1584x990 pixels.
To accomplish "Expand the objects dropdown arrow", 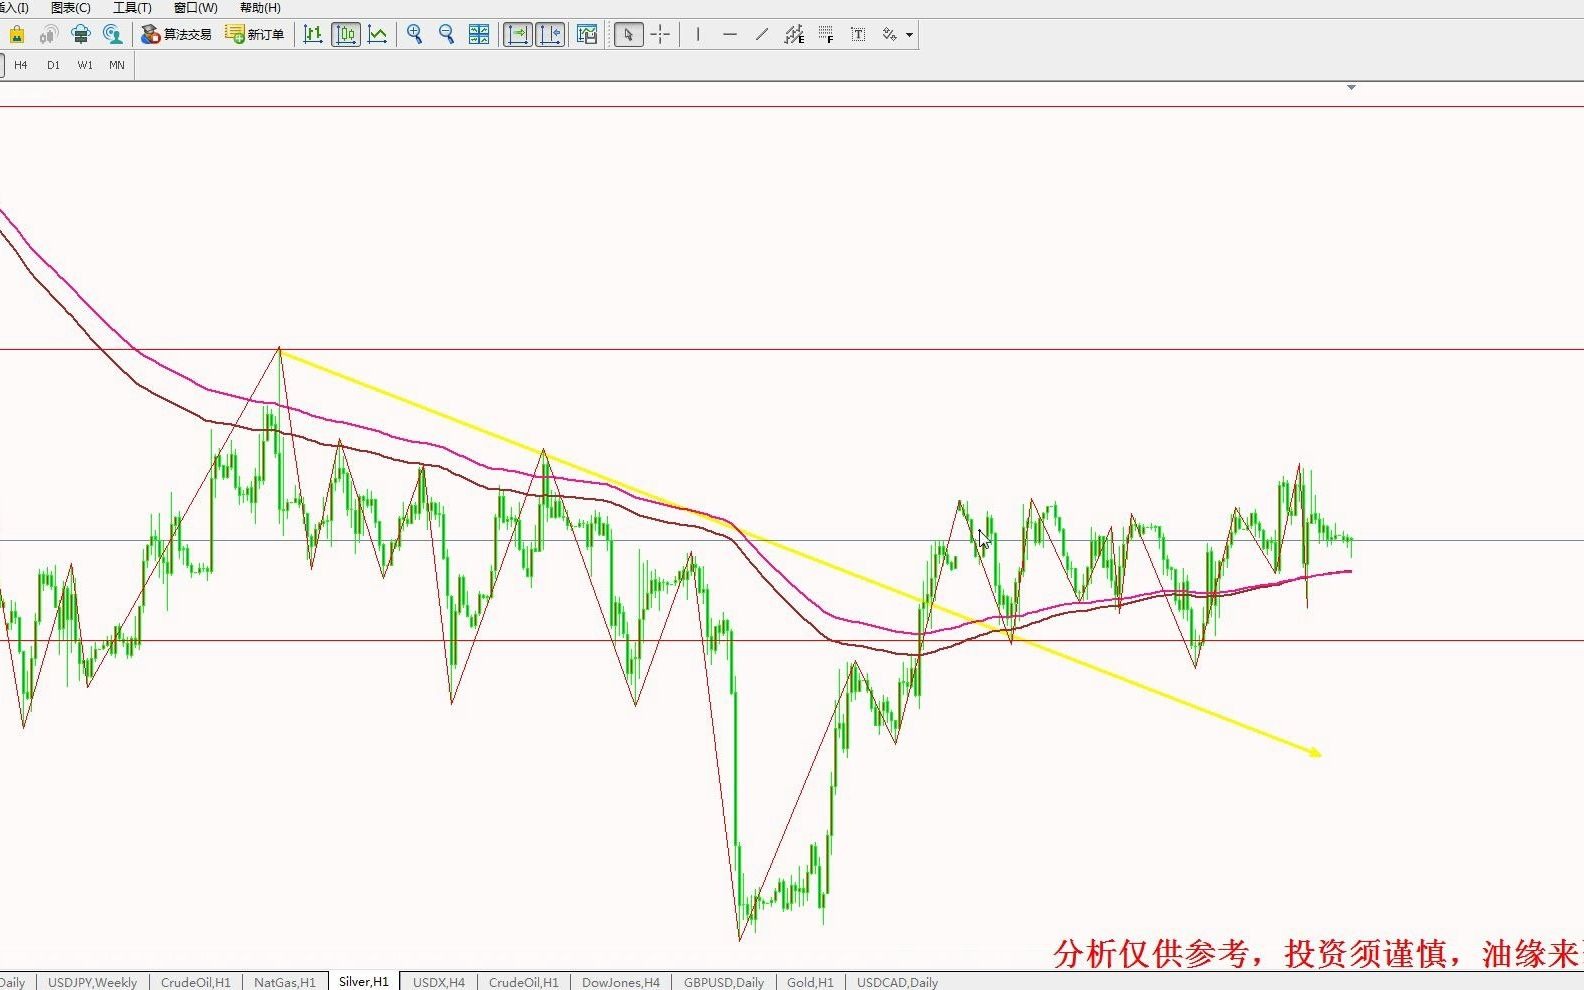I will pos(910,35).
